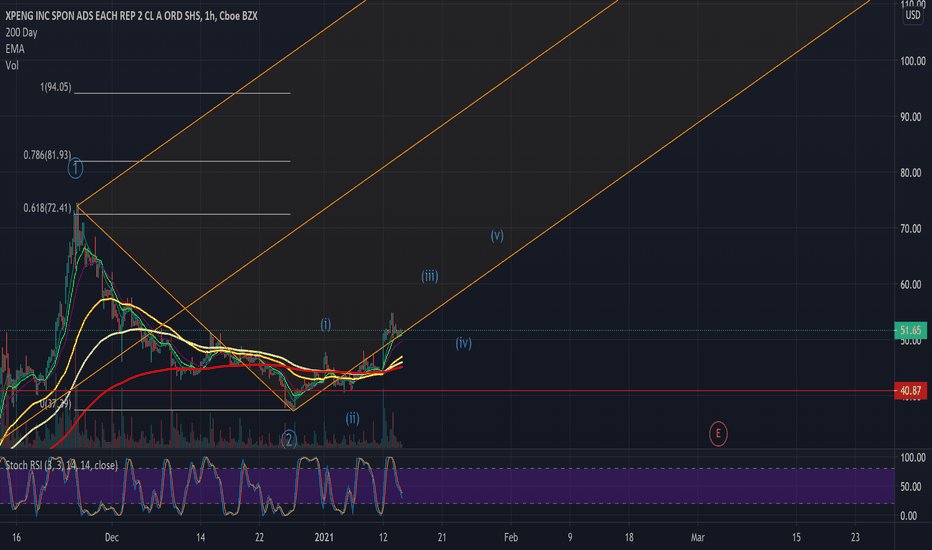This screenshot has width=932, height=550.
Task: Click the 90.00 price axis label
Action: [x=913, y=117]
